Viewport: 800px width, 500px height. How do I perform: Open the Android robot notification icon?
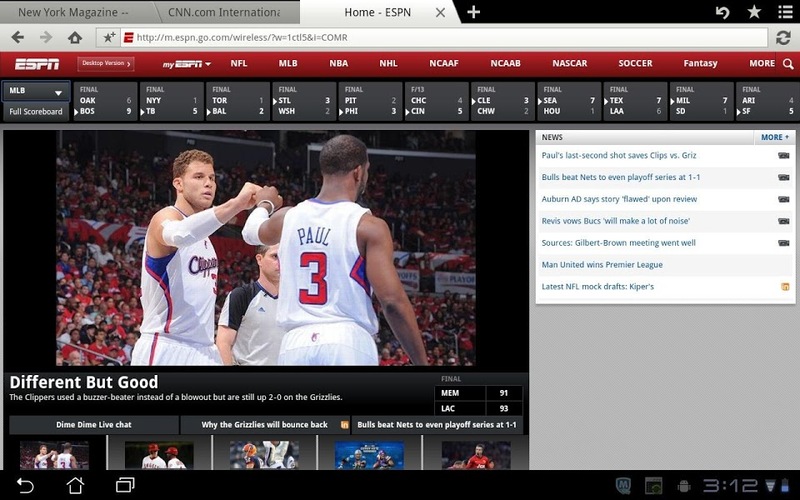click(x=684, y=486)
